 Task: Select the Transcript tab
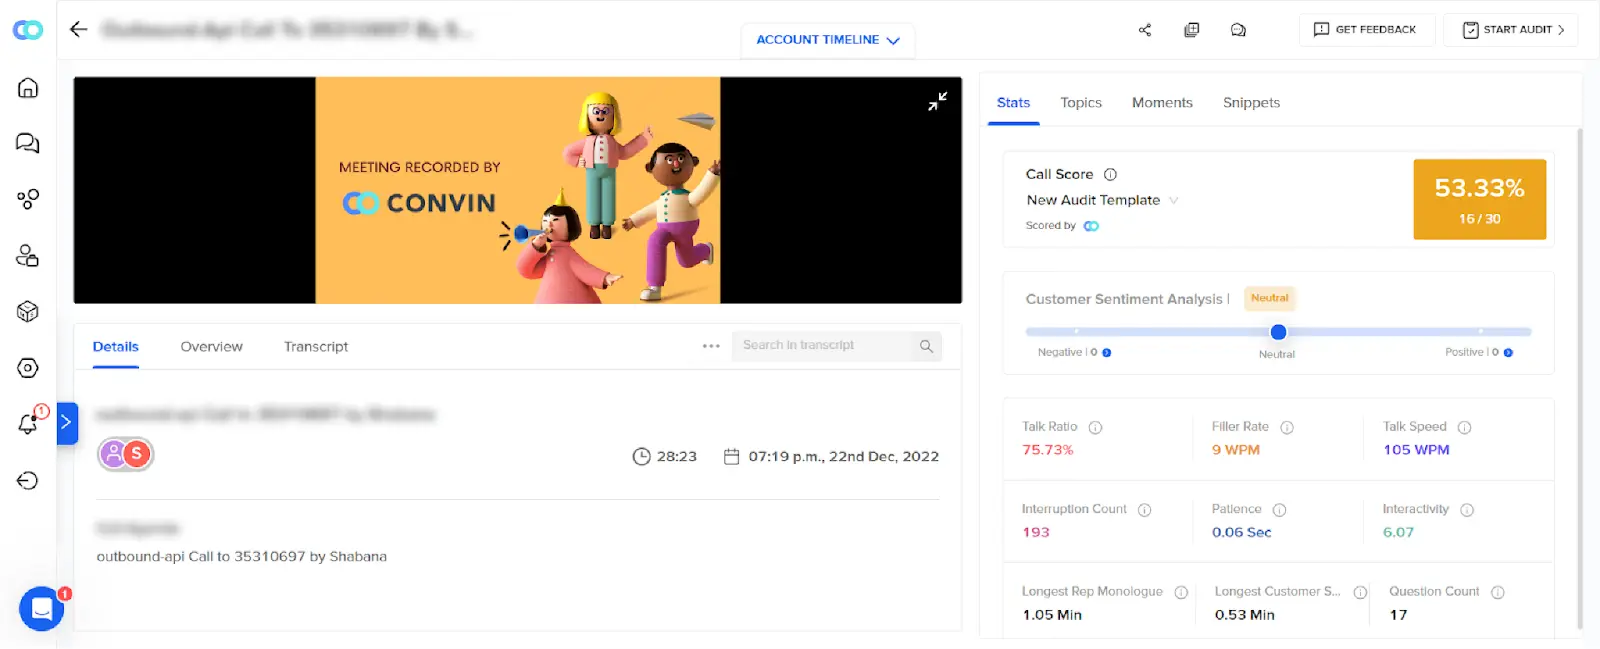pyautogui.click(x=316, y=347)
